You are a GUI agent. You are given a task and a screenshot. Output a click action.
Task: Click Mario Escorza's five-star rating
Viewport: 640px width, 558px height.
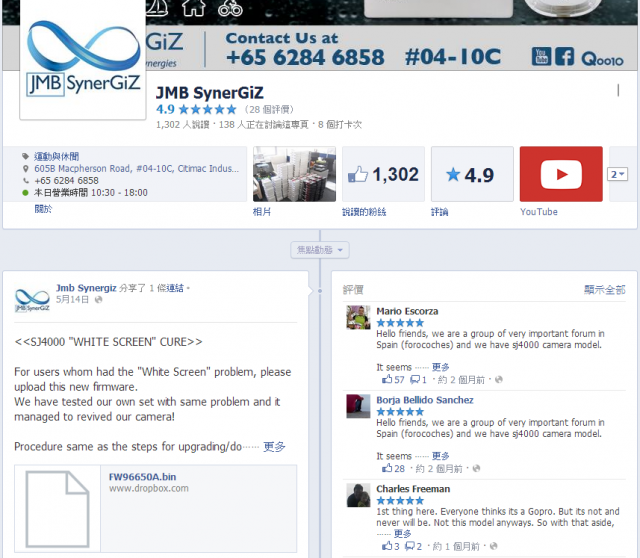click(x=400, y=323)
